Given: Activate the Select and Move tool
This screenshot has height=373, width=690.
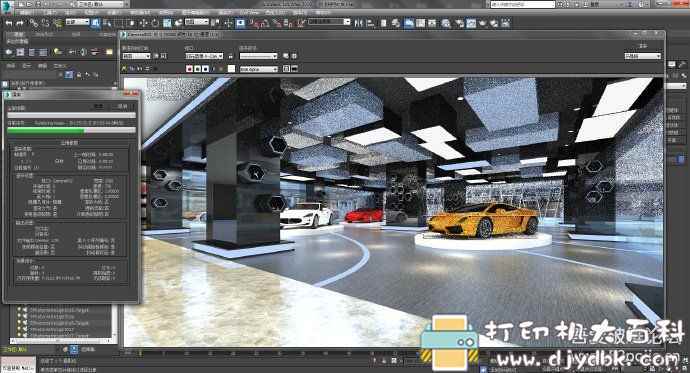Looking at the screenshot, I should [143, 23].
